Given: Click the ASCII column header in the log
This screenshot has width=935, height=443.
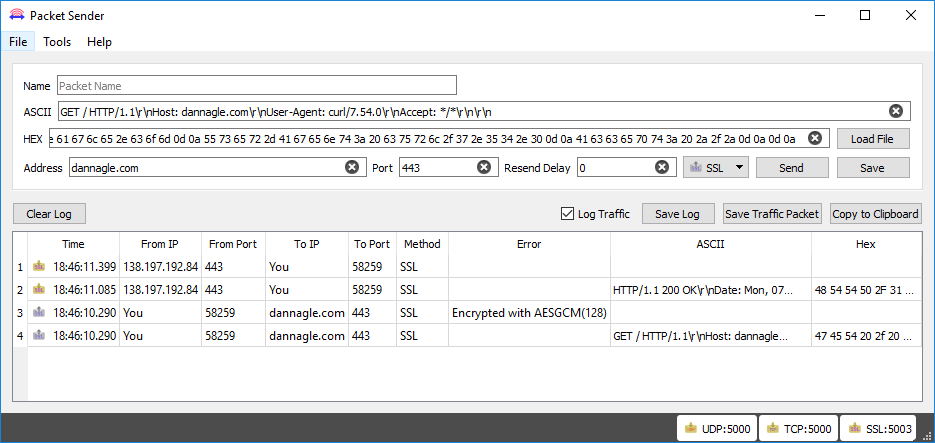Looking at the screenshot, I should pos(710,243).
